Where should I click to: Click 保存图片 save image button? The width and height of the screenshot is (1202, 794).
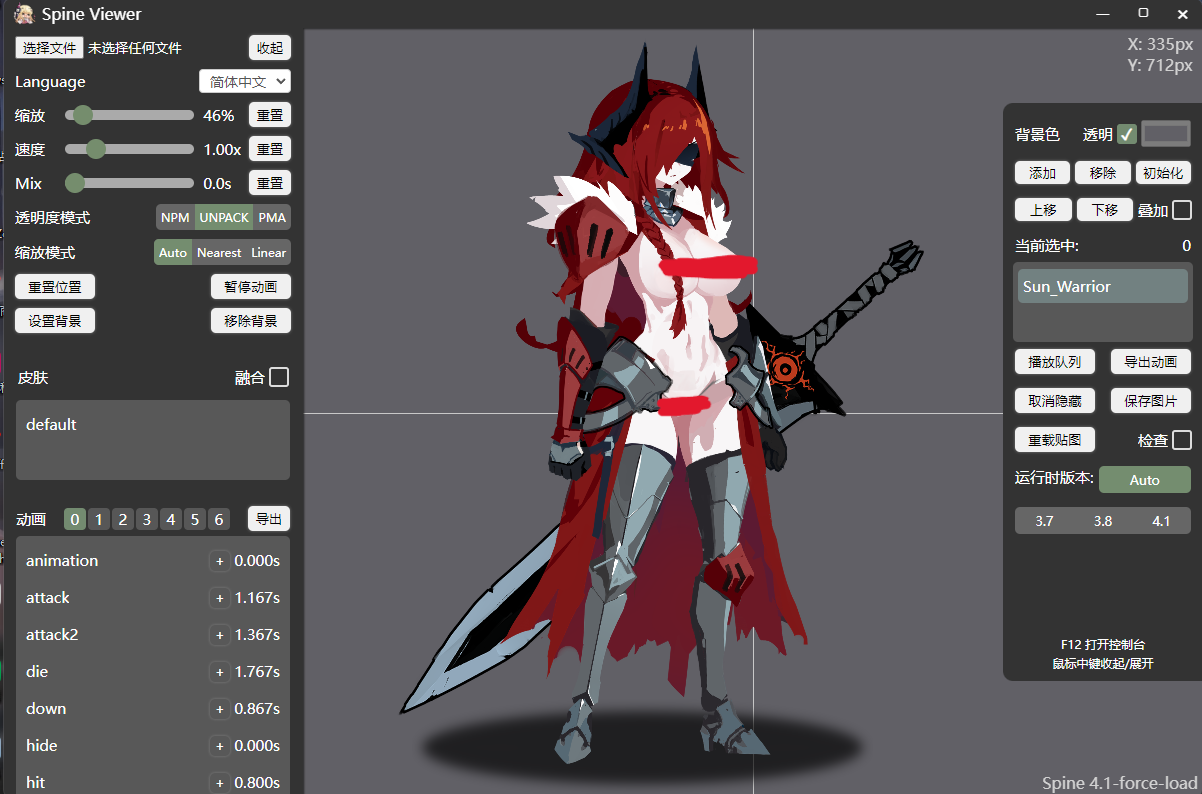point(1151,401)
